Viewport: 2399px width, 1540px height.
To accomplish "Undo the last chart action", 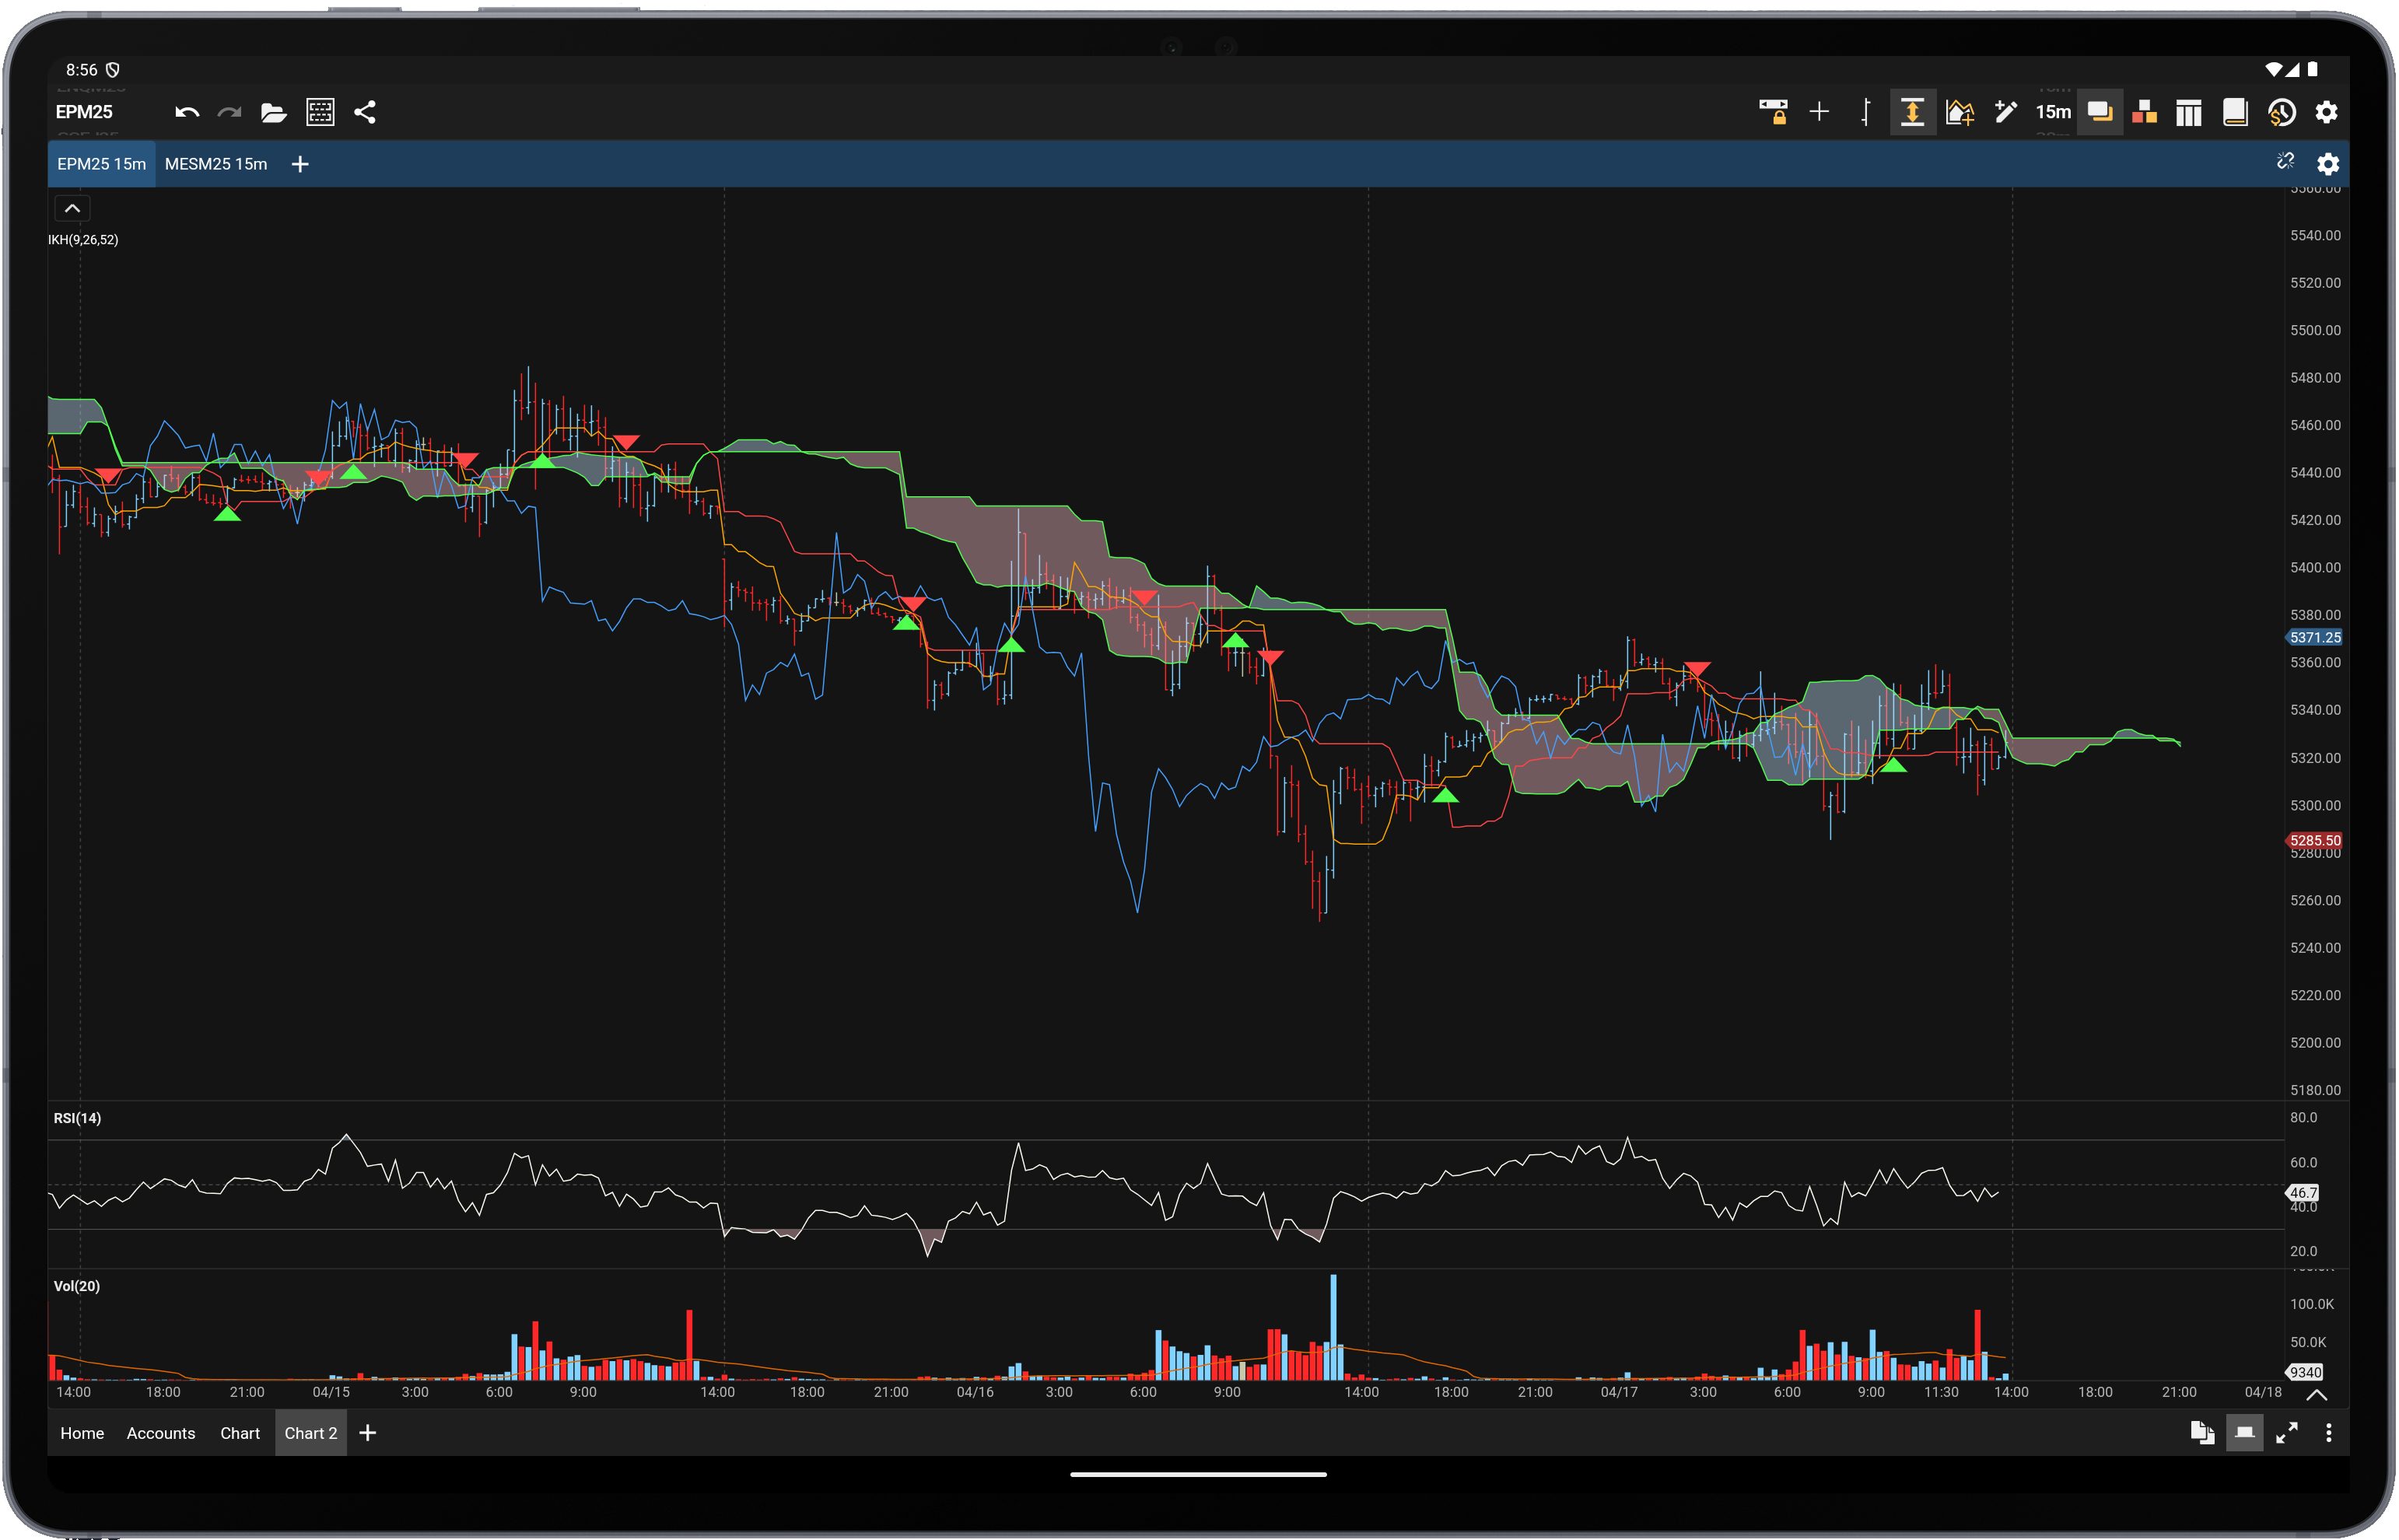I will pyautogui.click(x=187, y=112).
